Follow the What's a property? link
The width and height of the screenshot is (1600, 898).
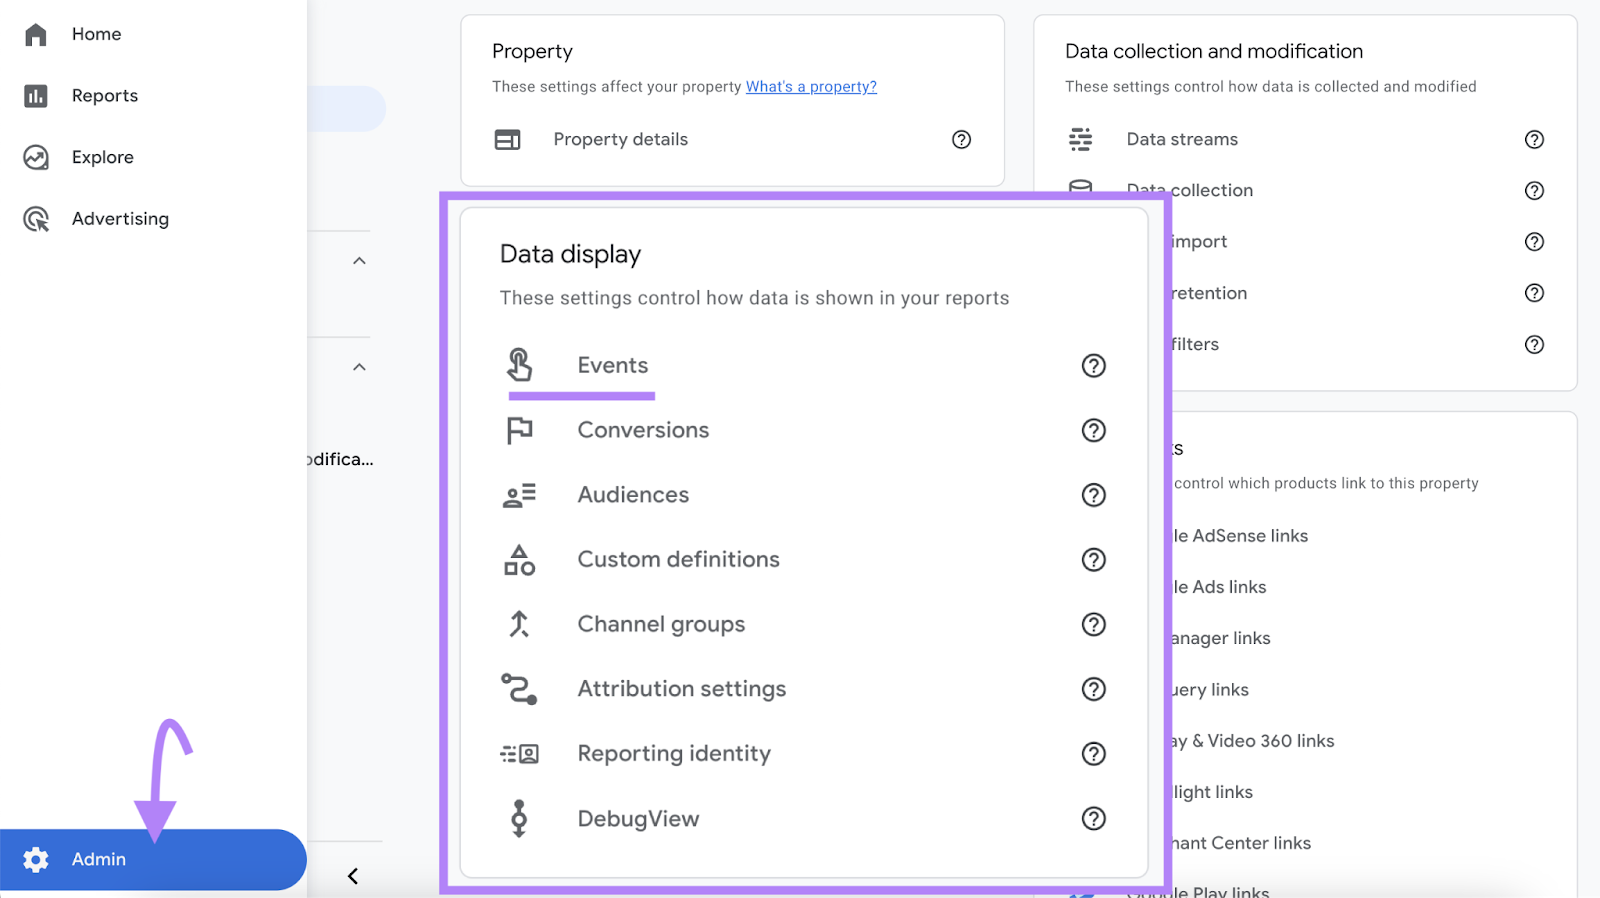(x=811, y=87)
